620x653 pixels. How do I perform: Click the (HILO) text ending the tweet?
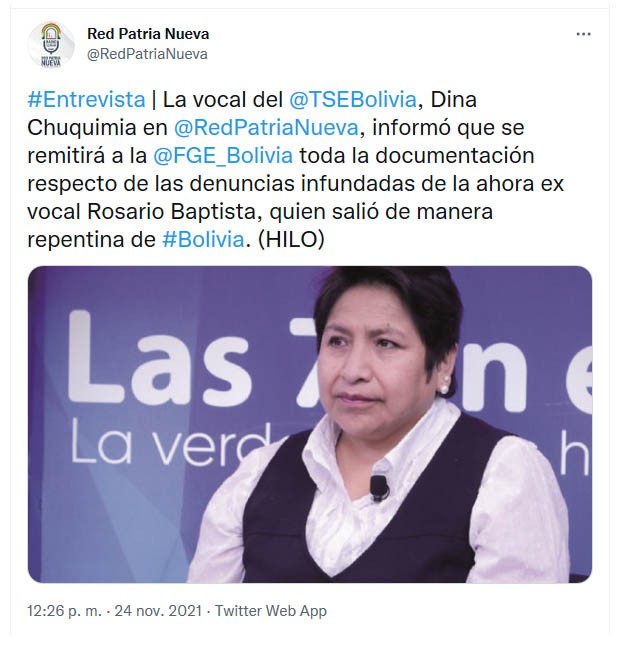pos(291,239)
